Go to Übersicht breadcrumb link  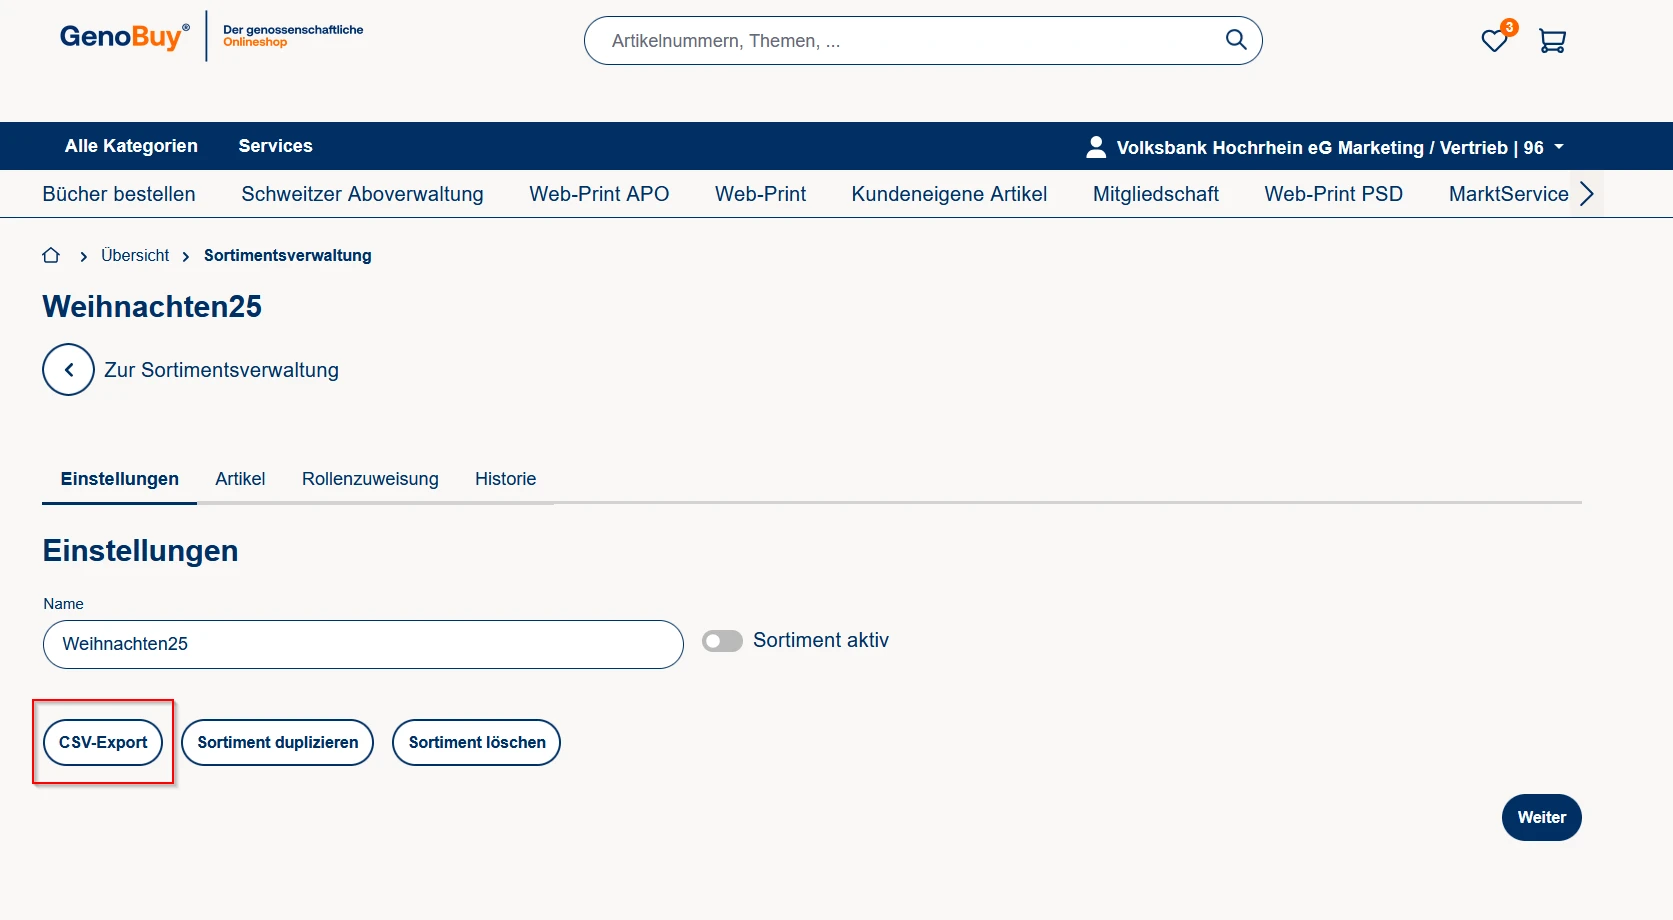[x=135, y=256]
